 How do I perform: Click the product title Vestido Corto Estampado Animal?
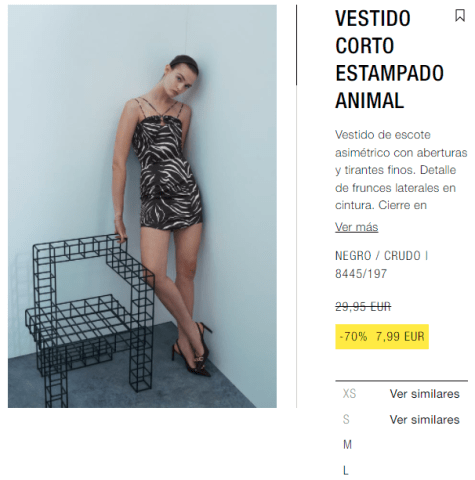point(389,59)
